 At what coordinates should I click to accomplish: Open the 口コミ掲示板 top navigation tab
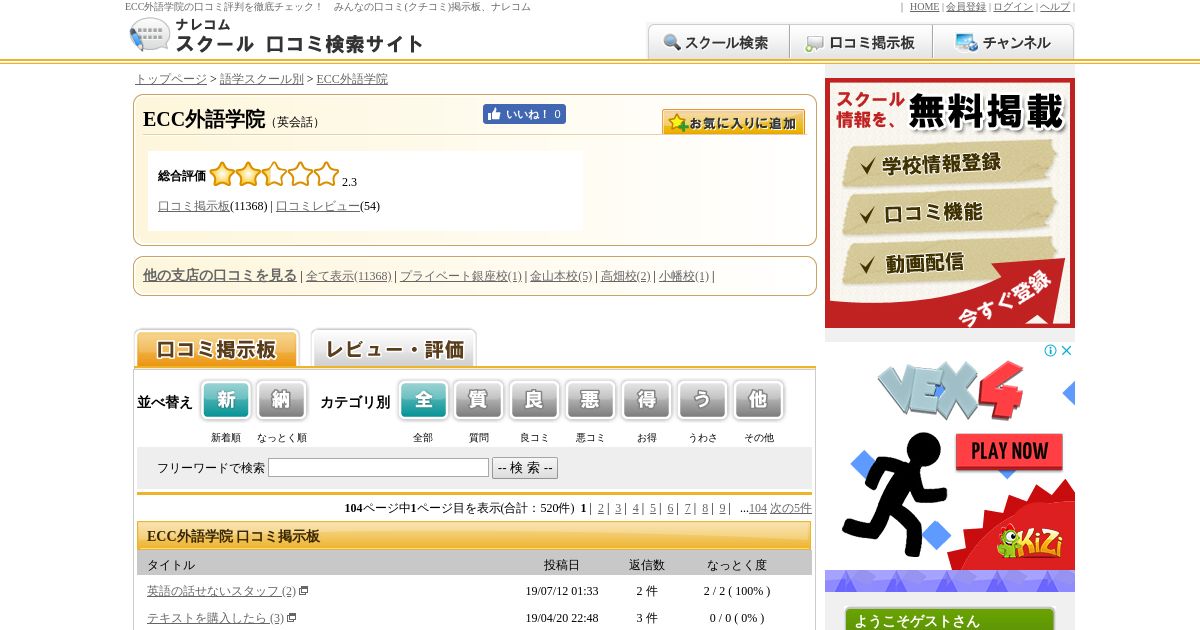(861, 42)
